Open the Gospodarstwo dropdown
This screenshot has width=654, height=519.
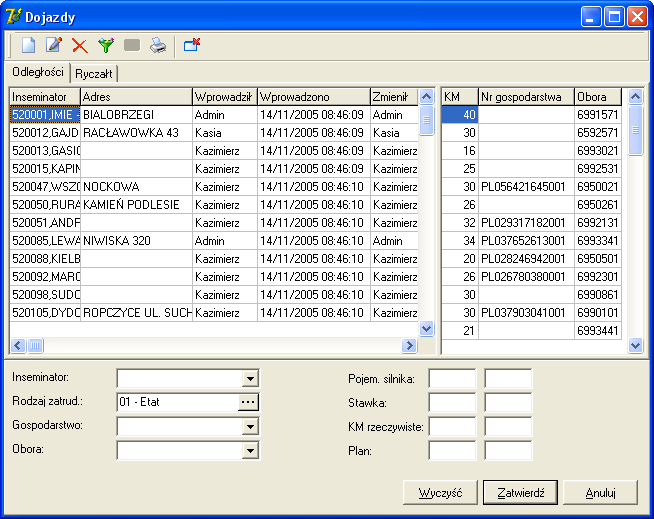pos(250,427)
